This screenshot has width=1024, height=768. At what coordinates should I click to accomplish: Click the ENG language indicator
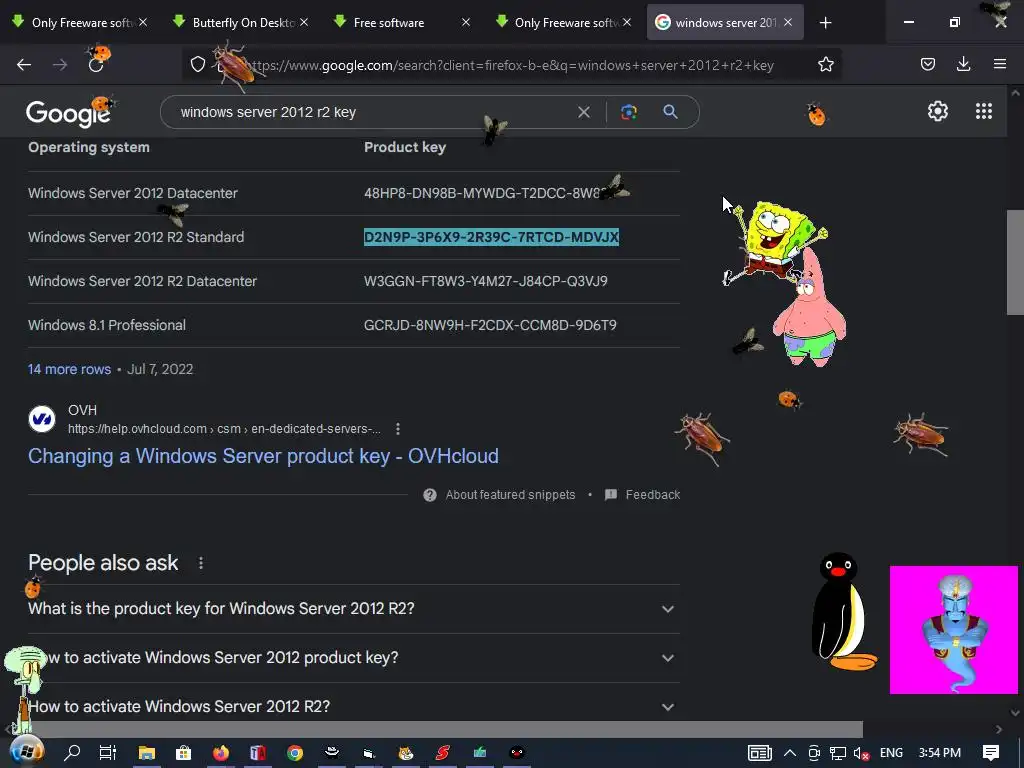tap(891, 753)
